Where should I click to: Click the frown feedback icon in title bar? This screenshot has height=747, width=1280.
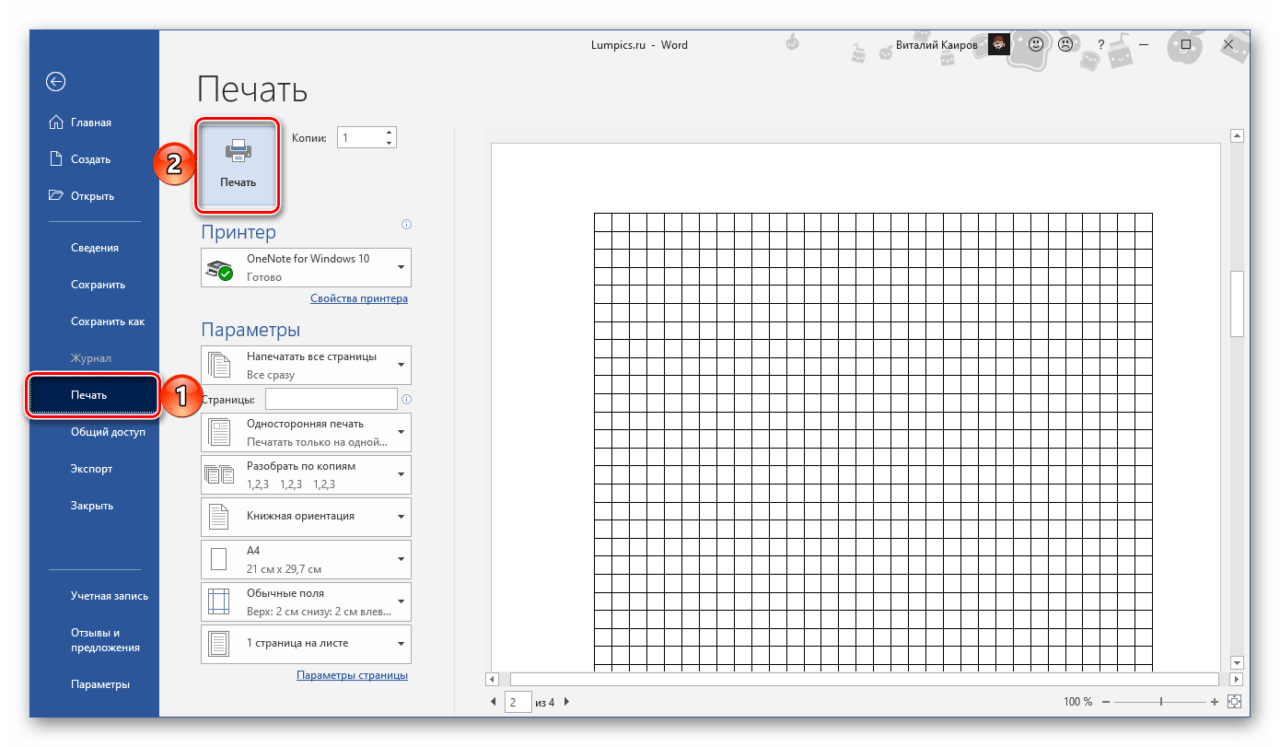pyautogui.click(x=1066, y=45)
